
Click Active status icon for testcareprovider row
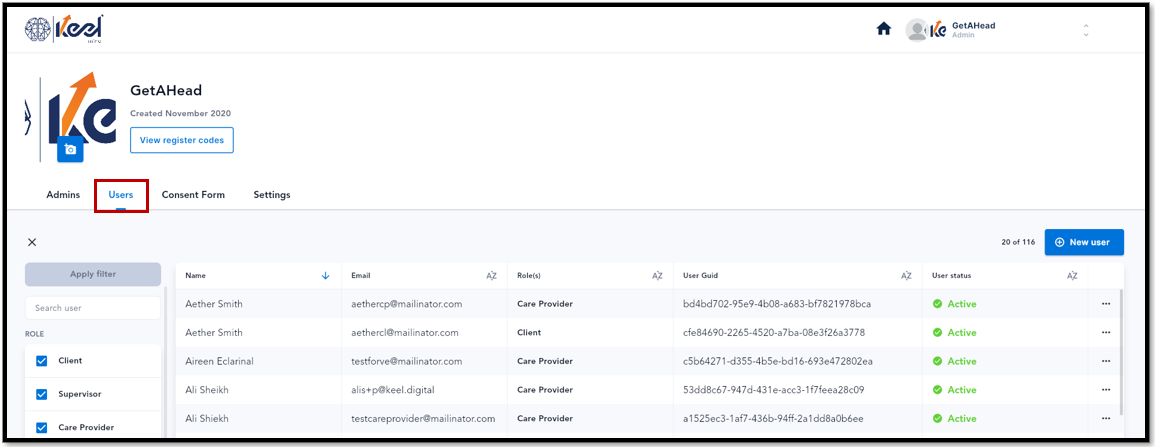(x=938, y=418)
